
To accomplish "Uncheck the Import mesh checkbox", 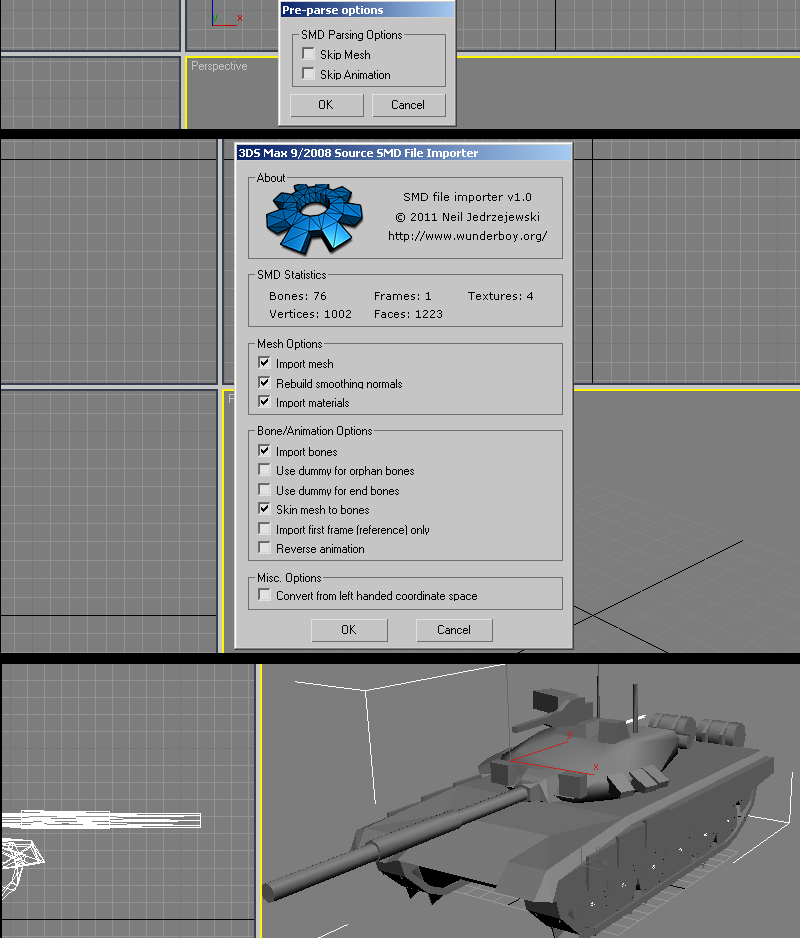I will tap(265, 364).
